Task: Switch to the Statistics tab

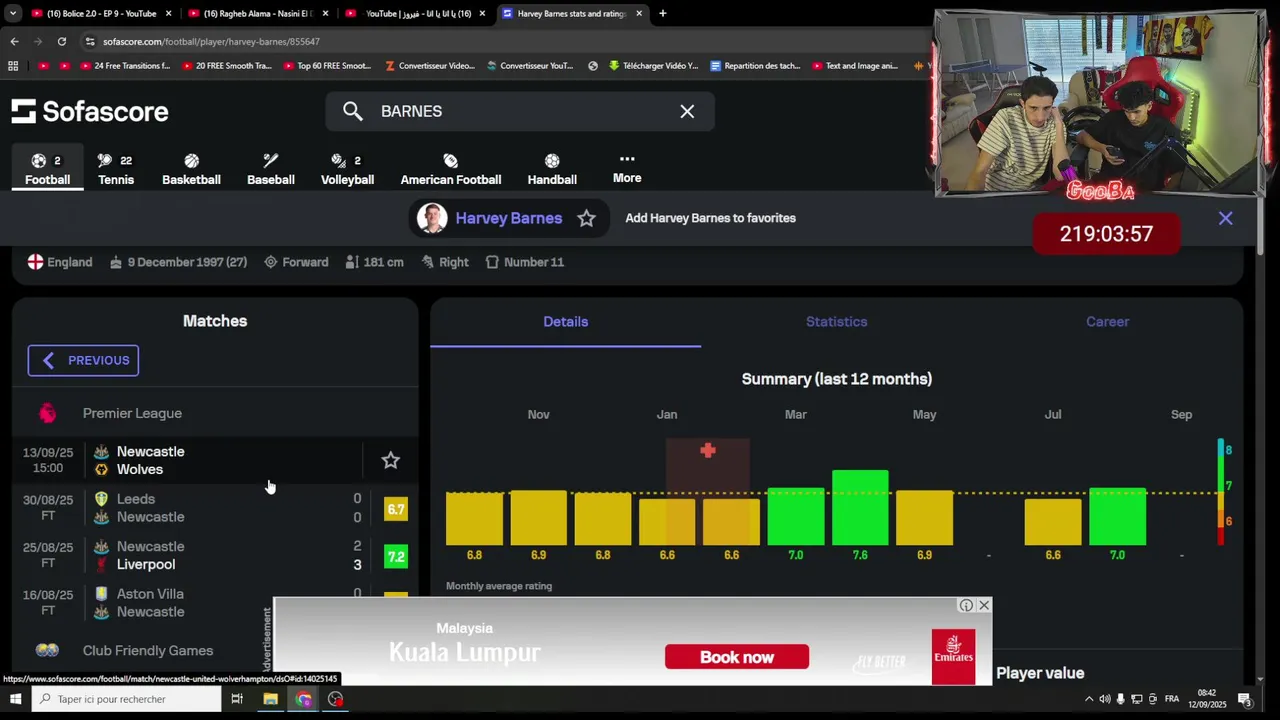Action: coord(836,321)
